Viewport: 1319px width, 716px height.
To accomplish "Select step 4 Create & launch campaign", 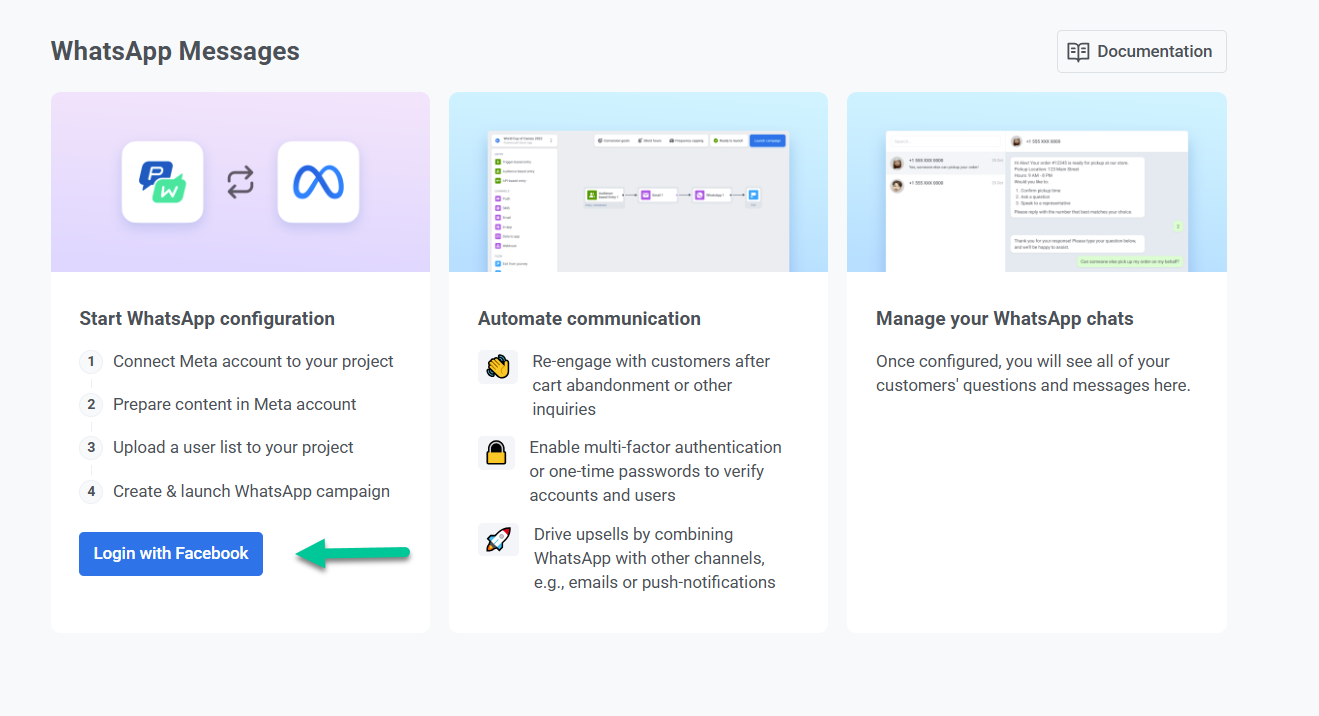I will (251, 491).
